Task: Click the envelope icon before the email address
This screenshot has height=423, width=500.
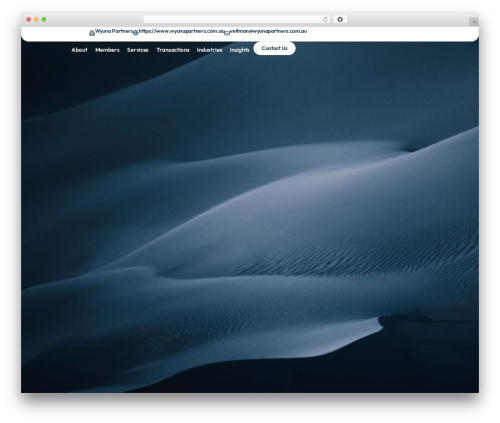Action: point(227,33)
